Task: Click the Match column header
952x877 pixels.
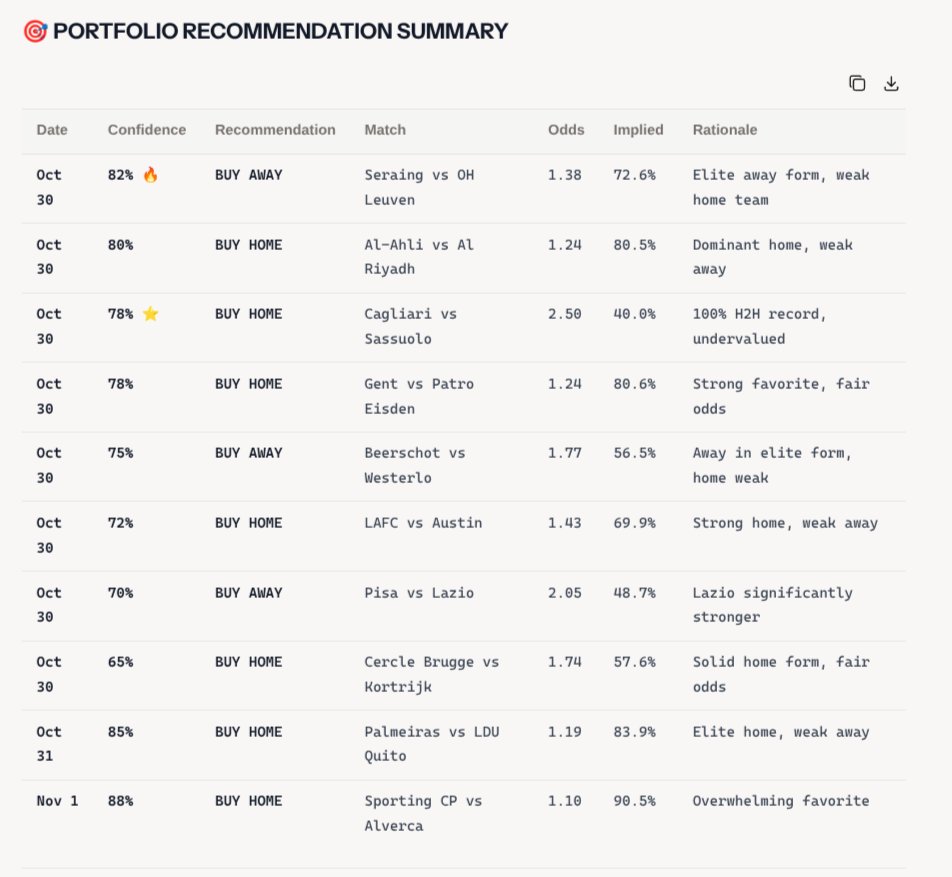Action: coord(385,130)
